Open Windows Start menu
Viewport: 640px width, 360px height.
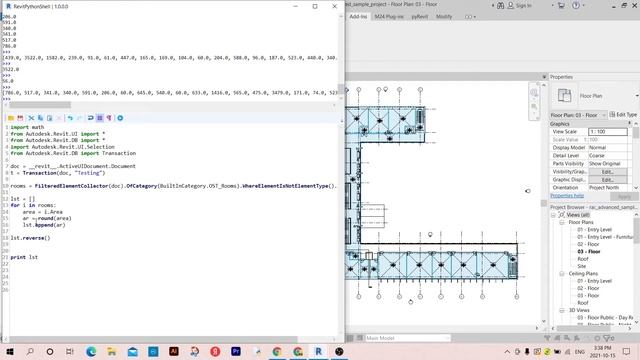coord(10,352)
